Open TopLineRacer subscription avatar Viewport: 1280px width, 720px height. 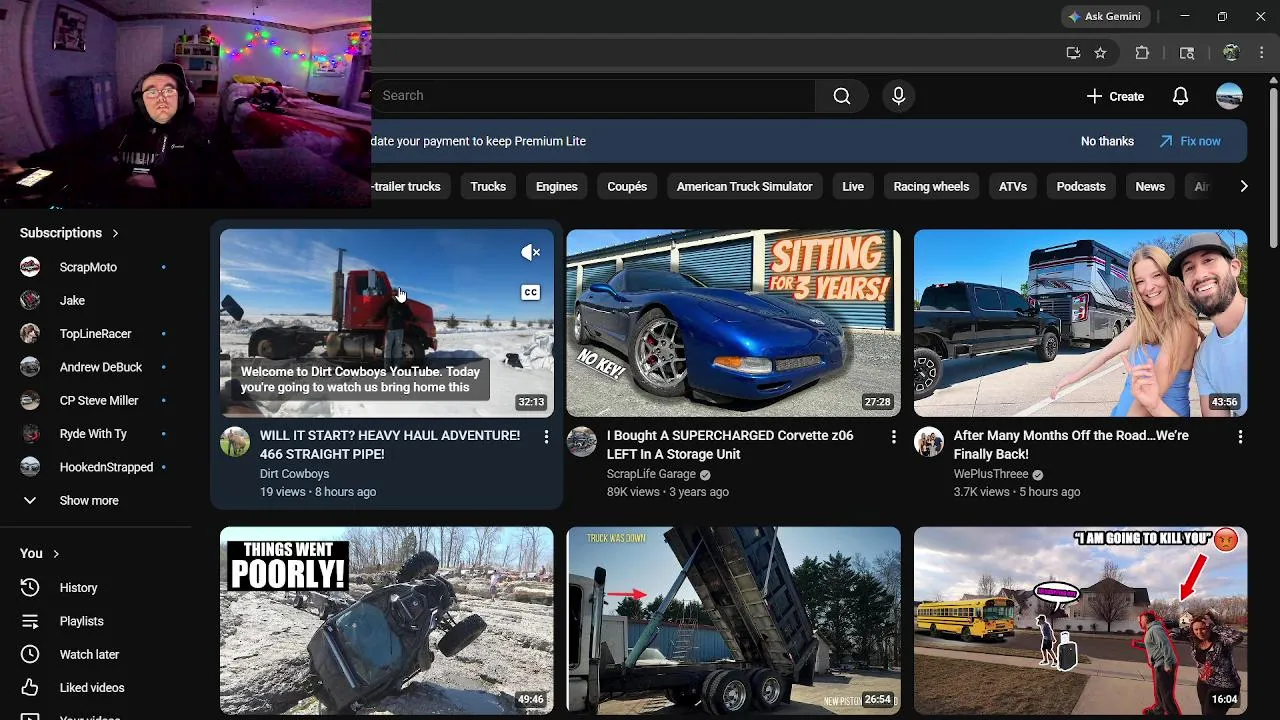(30, 334)
